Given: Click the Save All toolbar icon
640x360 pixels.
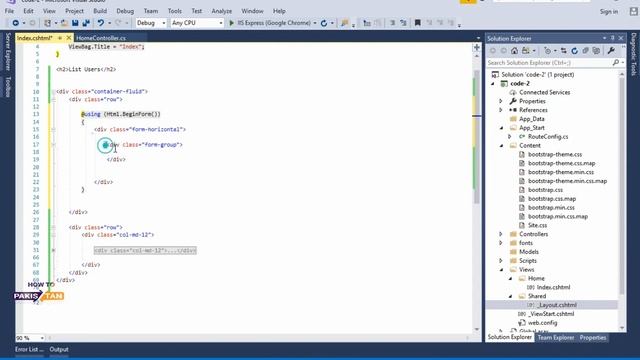Looking at the screenshot, I should [86, 23].
